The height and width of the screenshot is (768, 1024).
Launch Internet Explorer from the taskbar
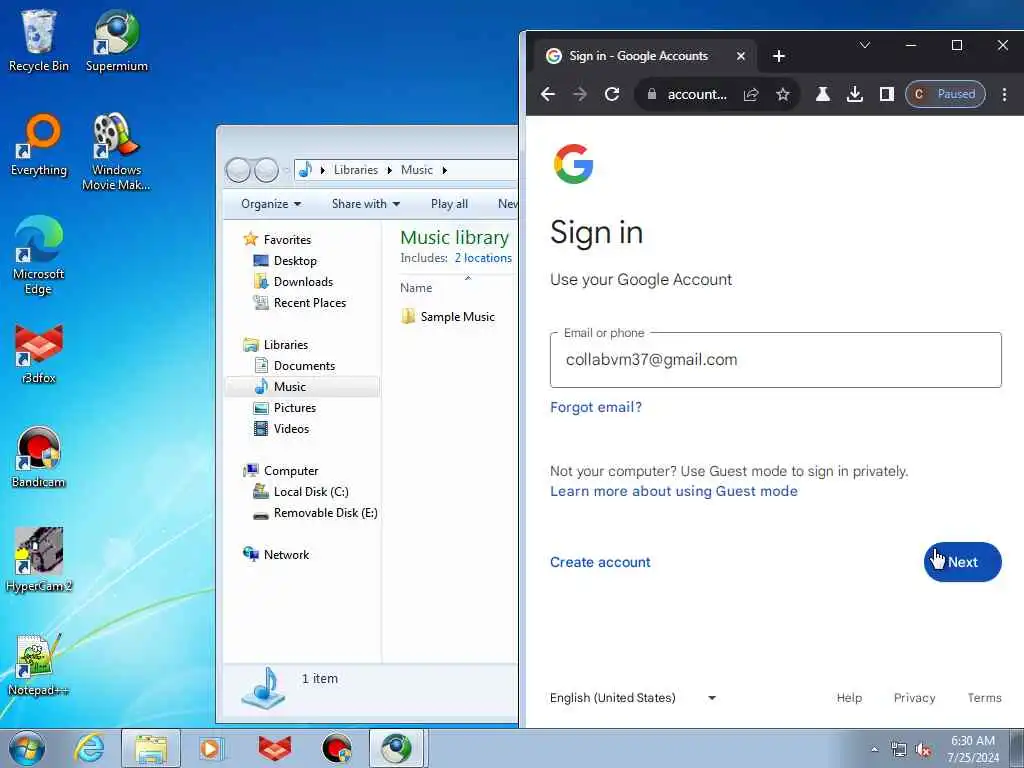89,748
